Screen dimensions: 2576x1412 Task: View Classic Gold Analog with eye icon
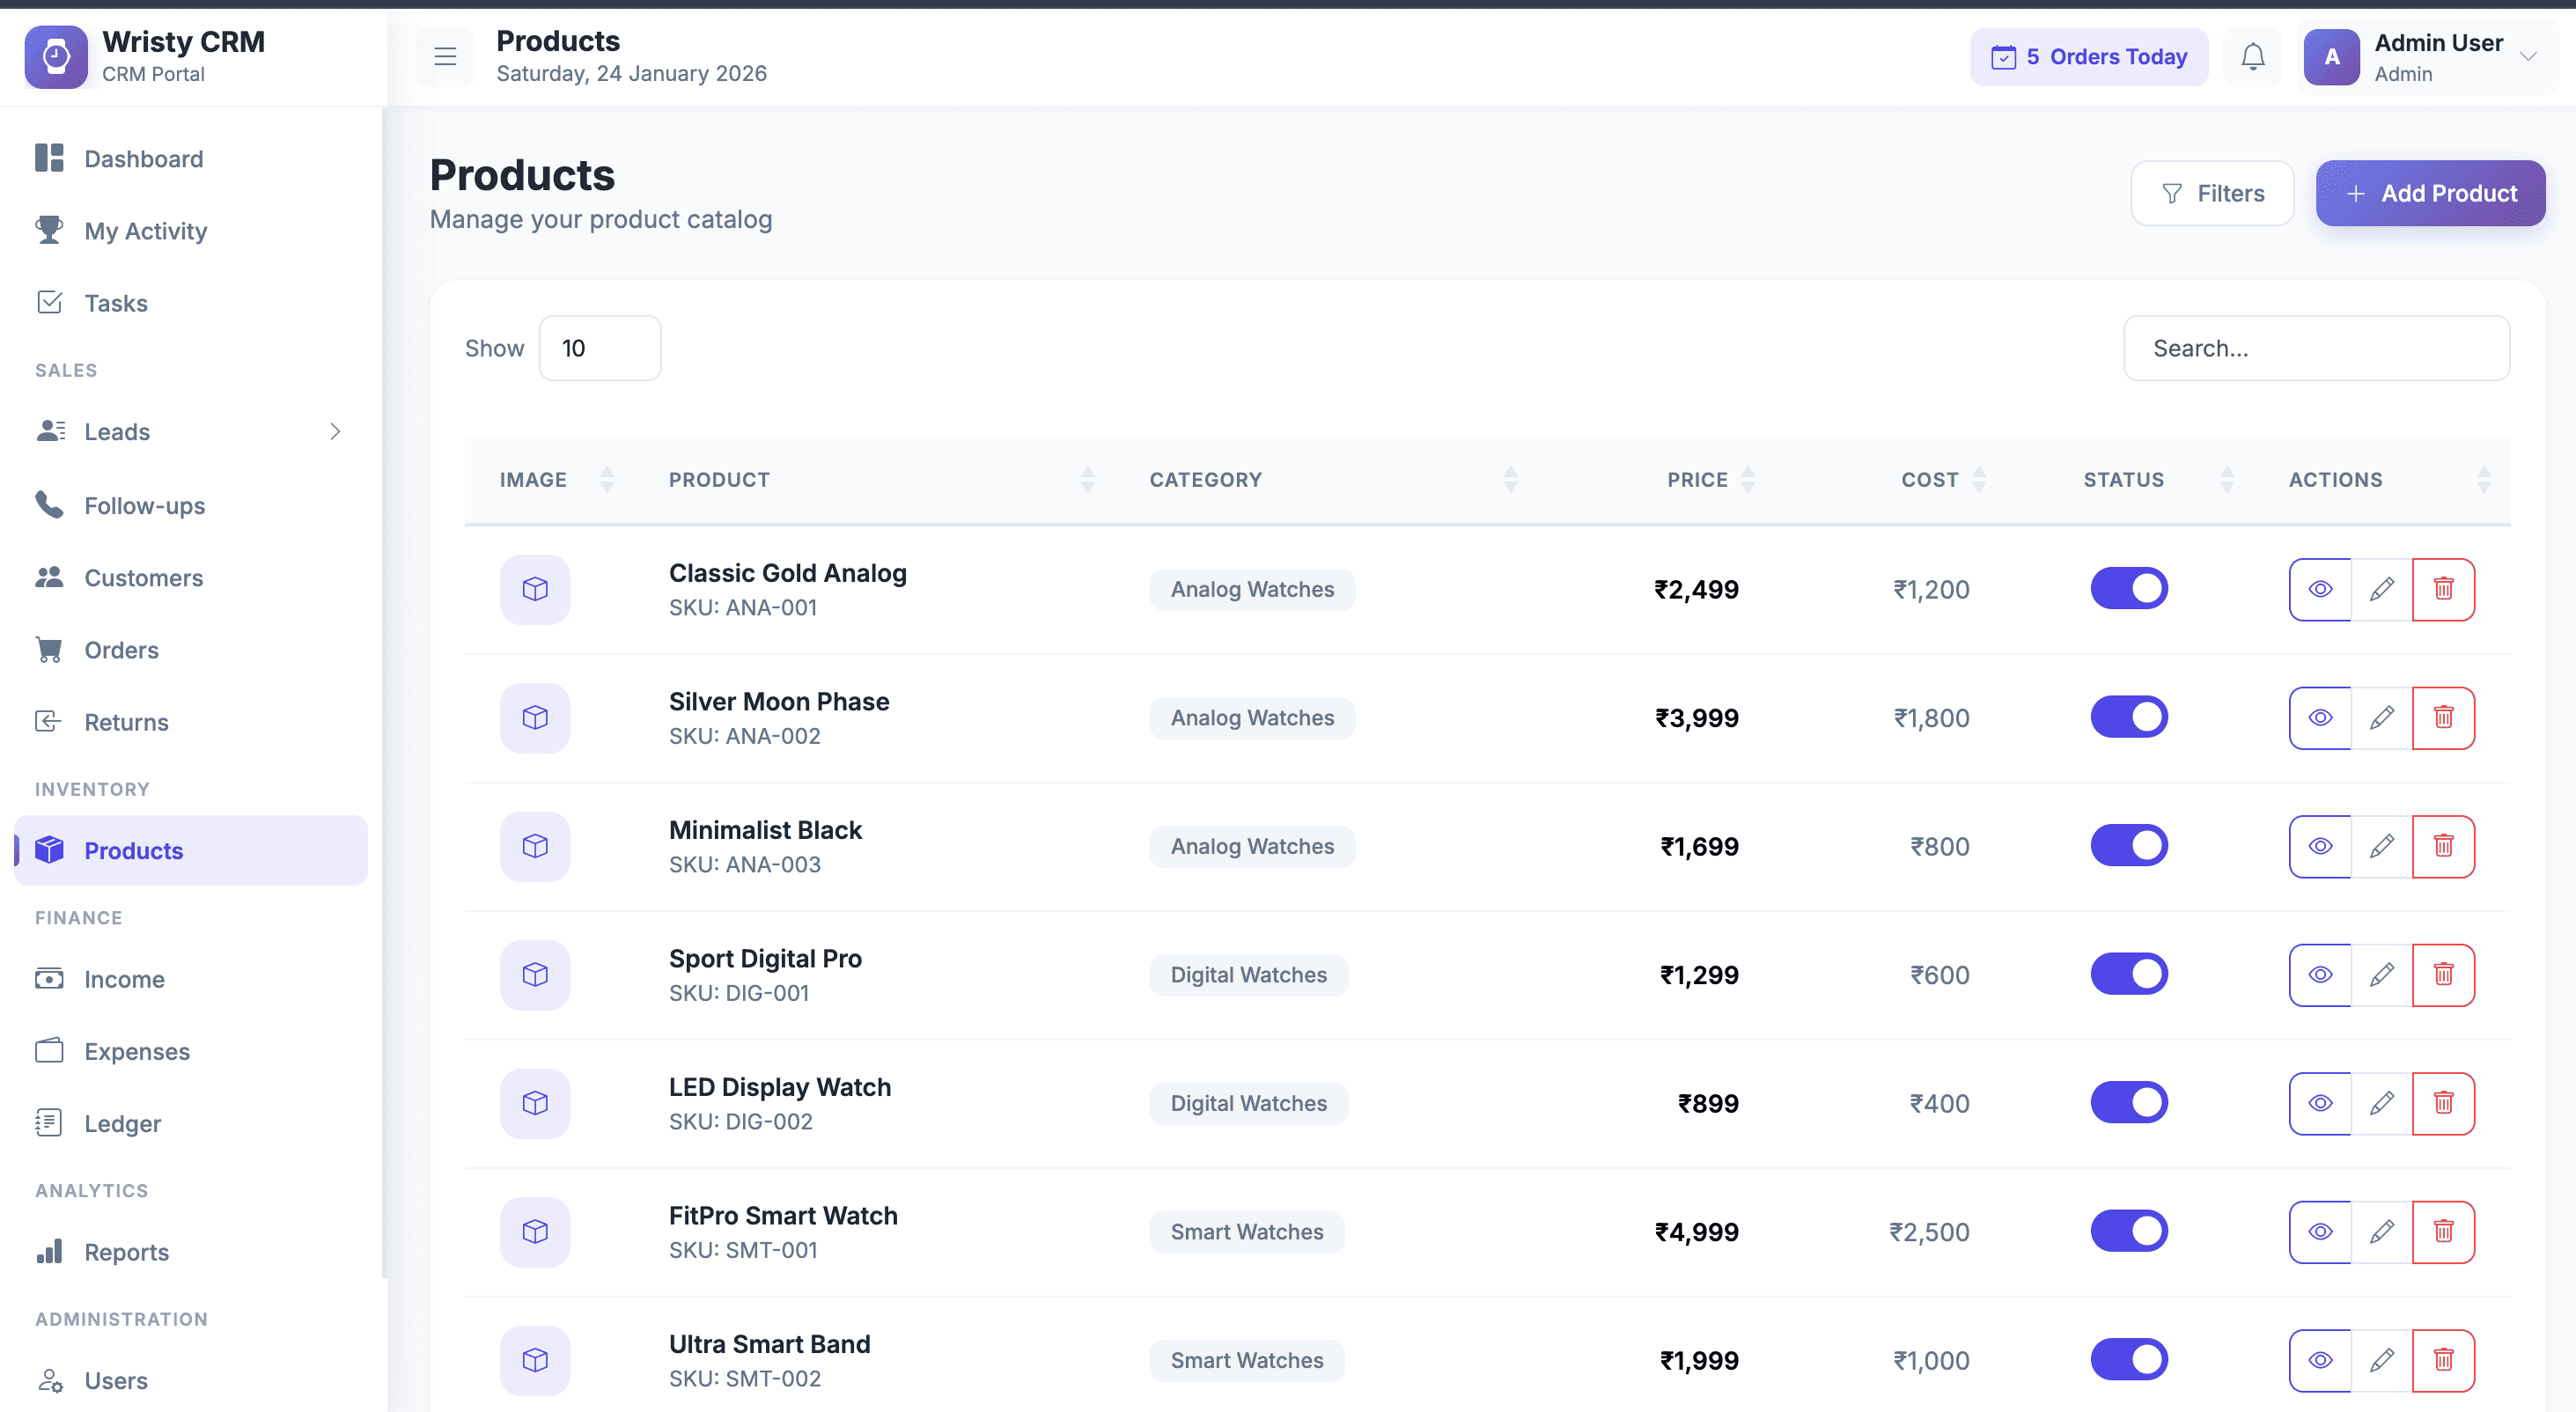click(x=2320, y=589)
